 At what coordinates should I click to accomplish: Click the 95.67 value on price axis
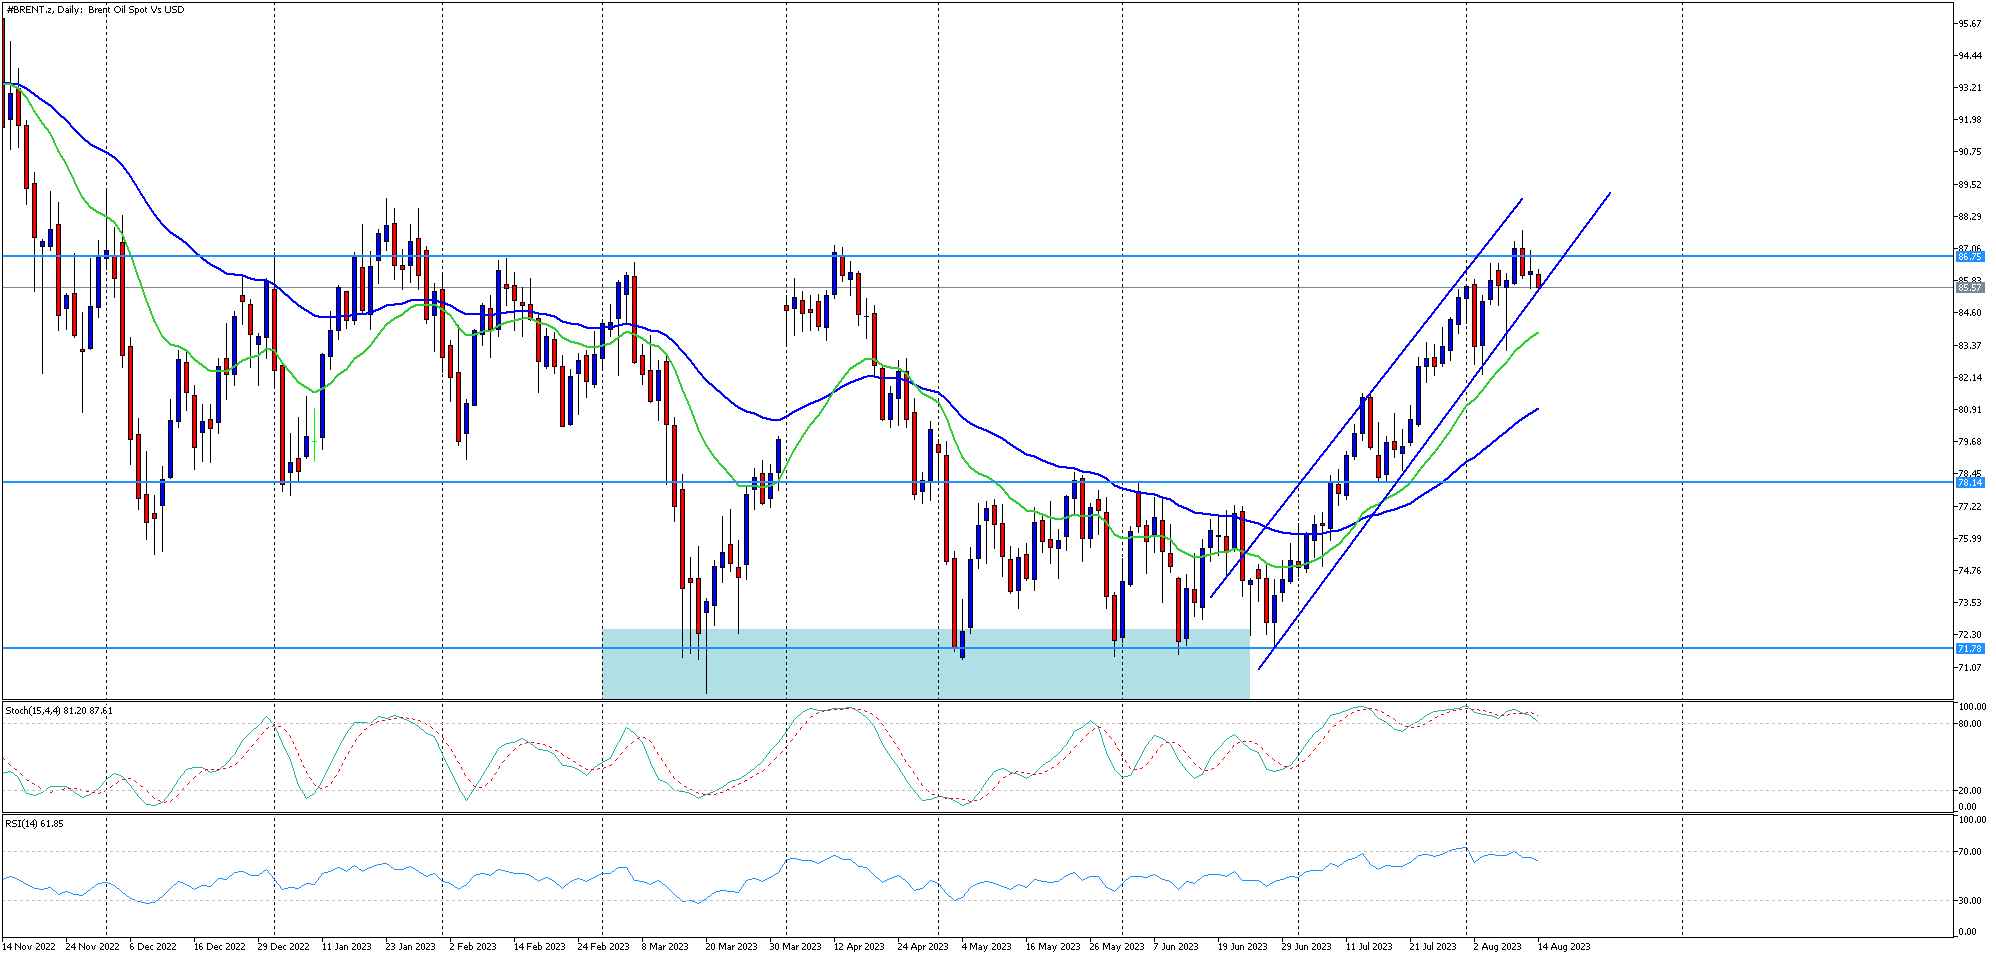[1970, 24]
